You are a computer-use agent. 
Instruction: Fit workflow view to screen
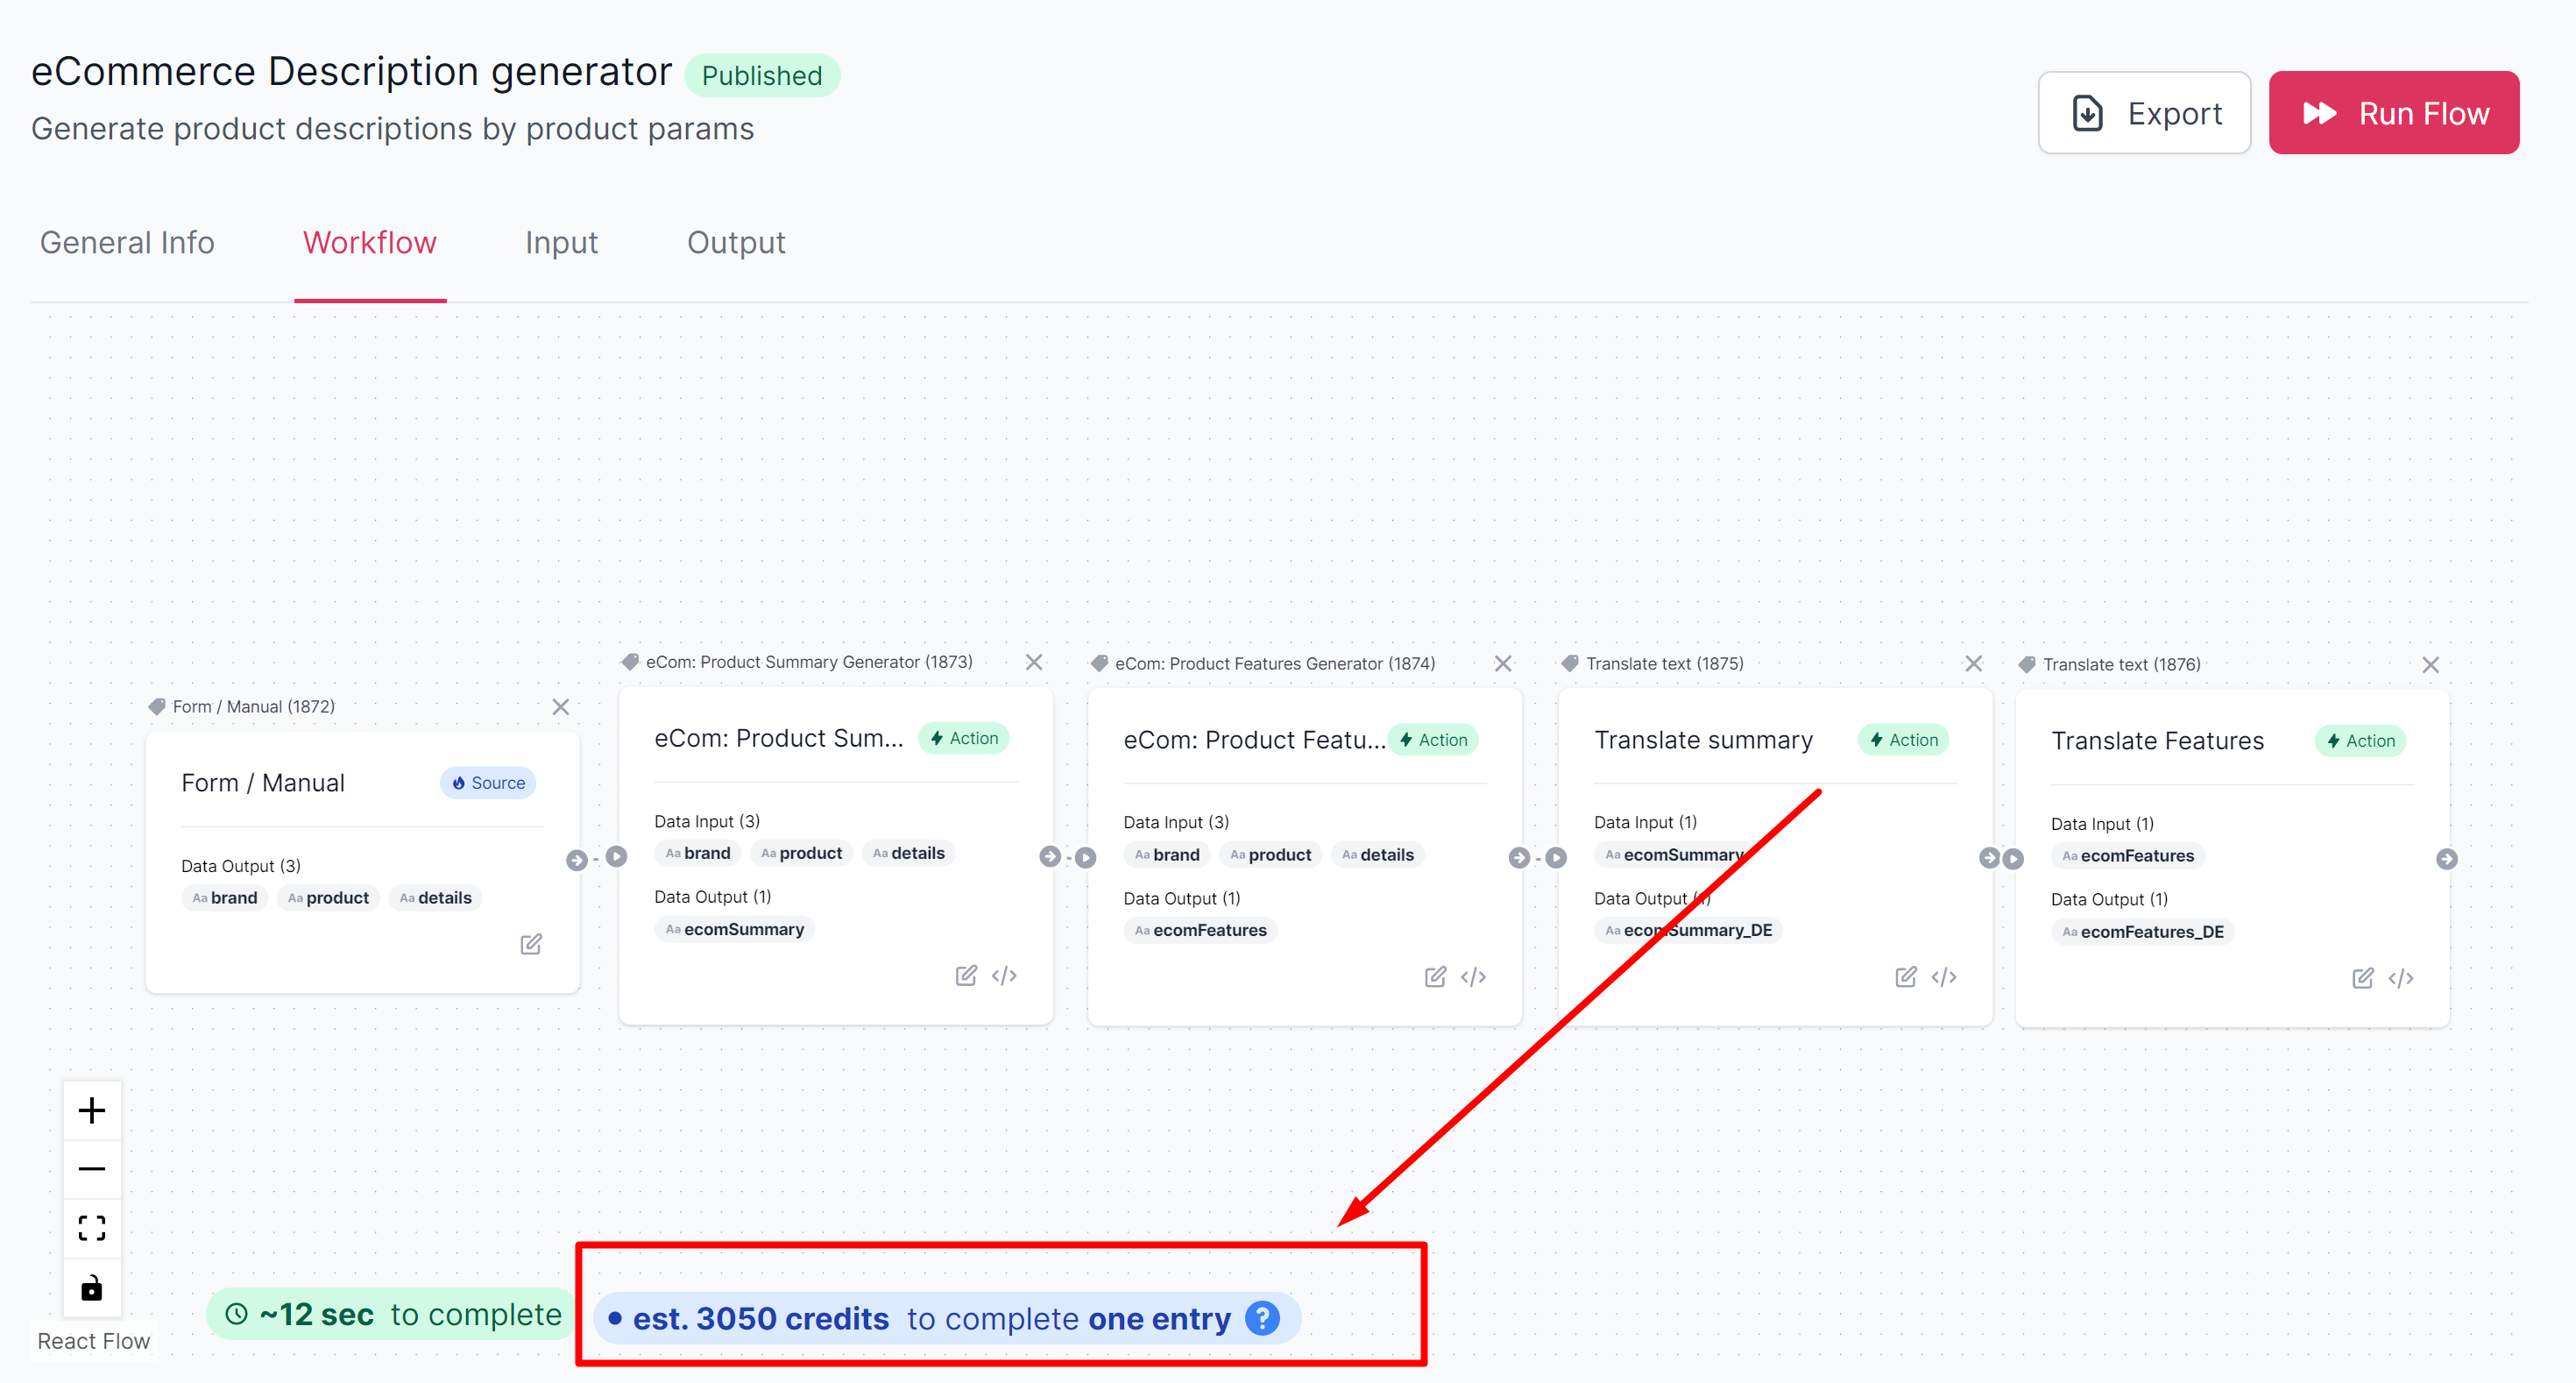(91, 1227)
